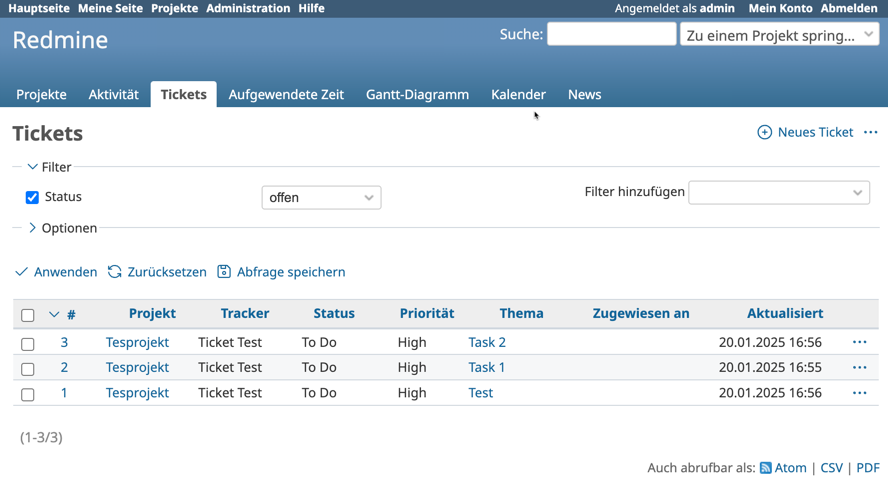Click the Zurücksetzen link text

click(167, 272)
